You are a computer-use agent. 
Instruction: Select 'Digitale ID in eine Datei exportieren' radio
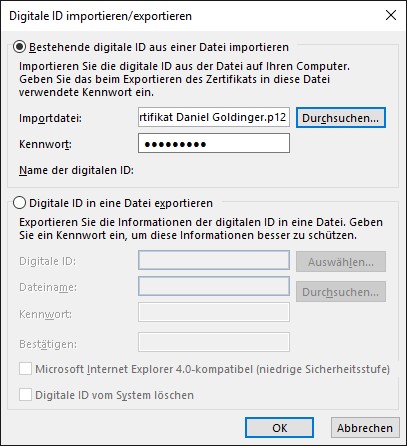[19, 203]
